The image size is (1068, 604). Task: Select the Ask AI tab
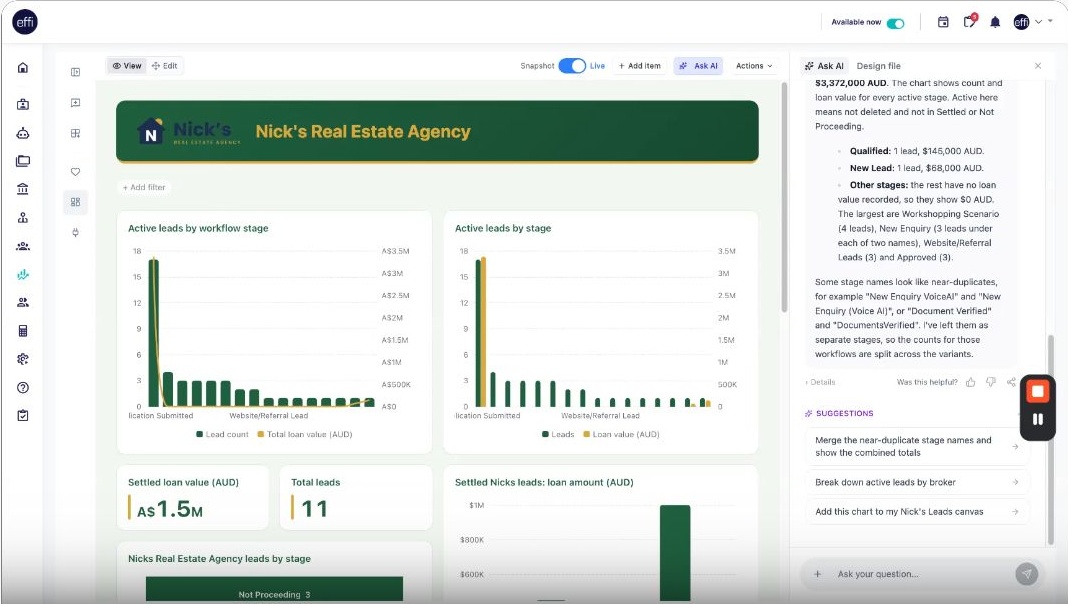(824, 66)
